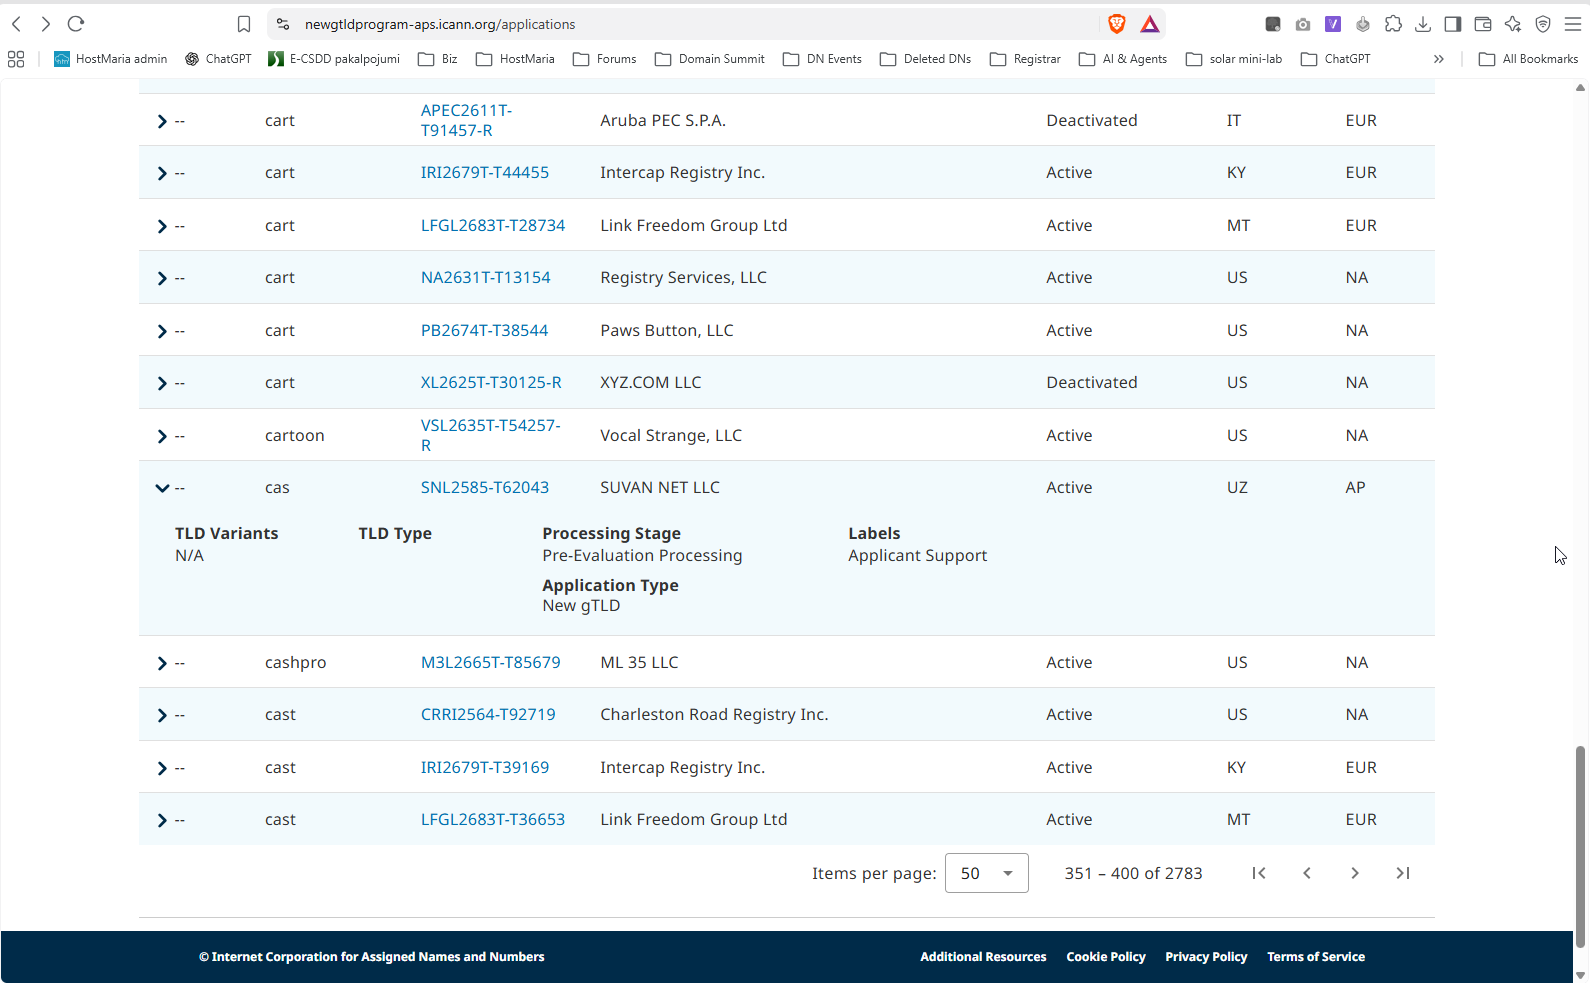Expand the Aruba PEC S.P.A. row

pyautogui.click(x=162, y=121)
